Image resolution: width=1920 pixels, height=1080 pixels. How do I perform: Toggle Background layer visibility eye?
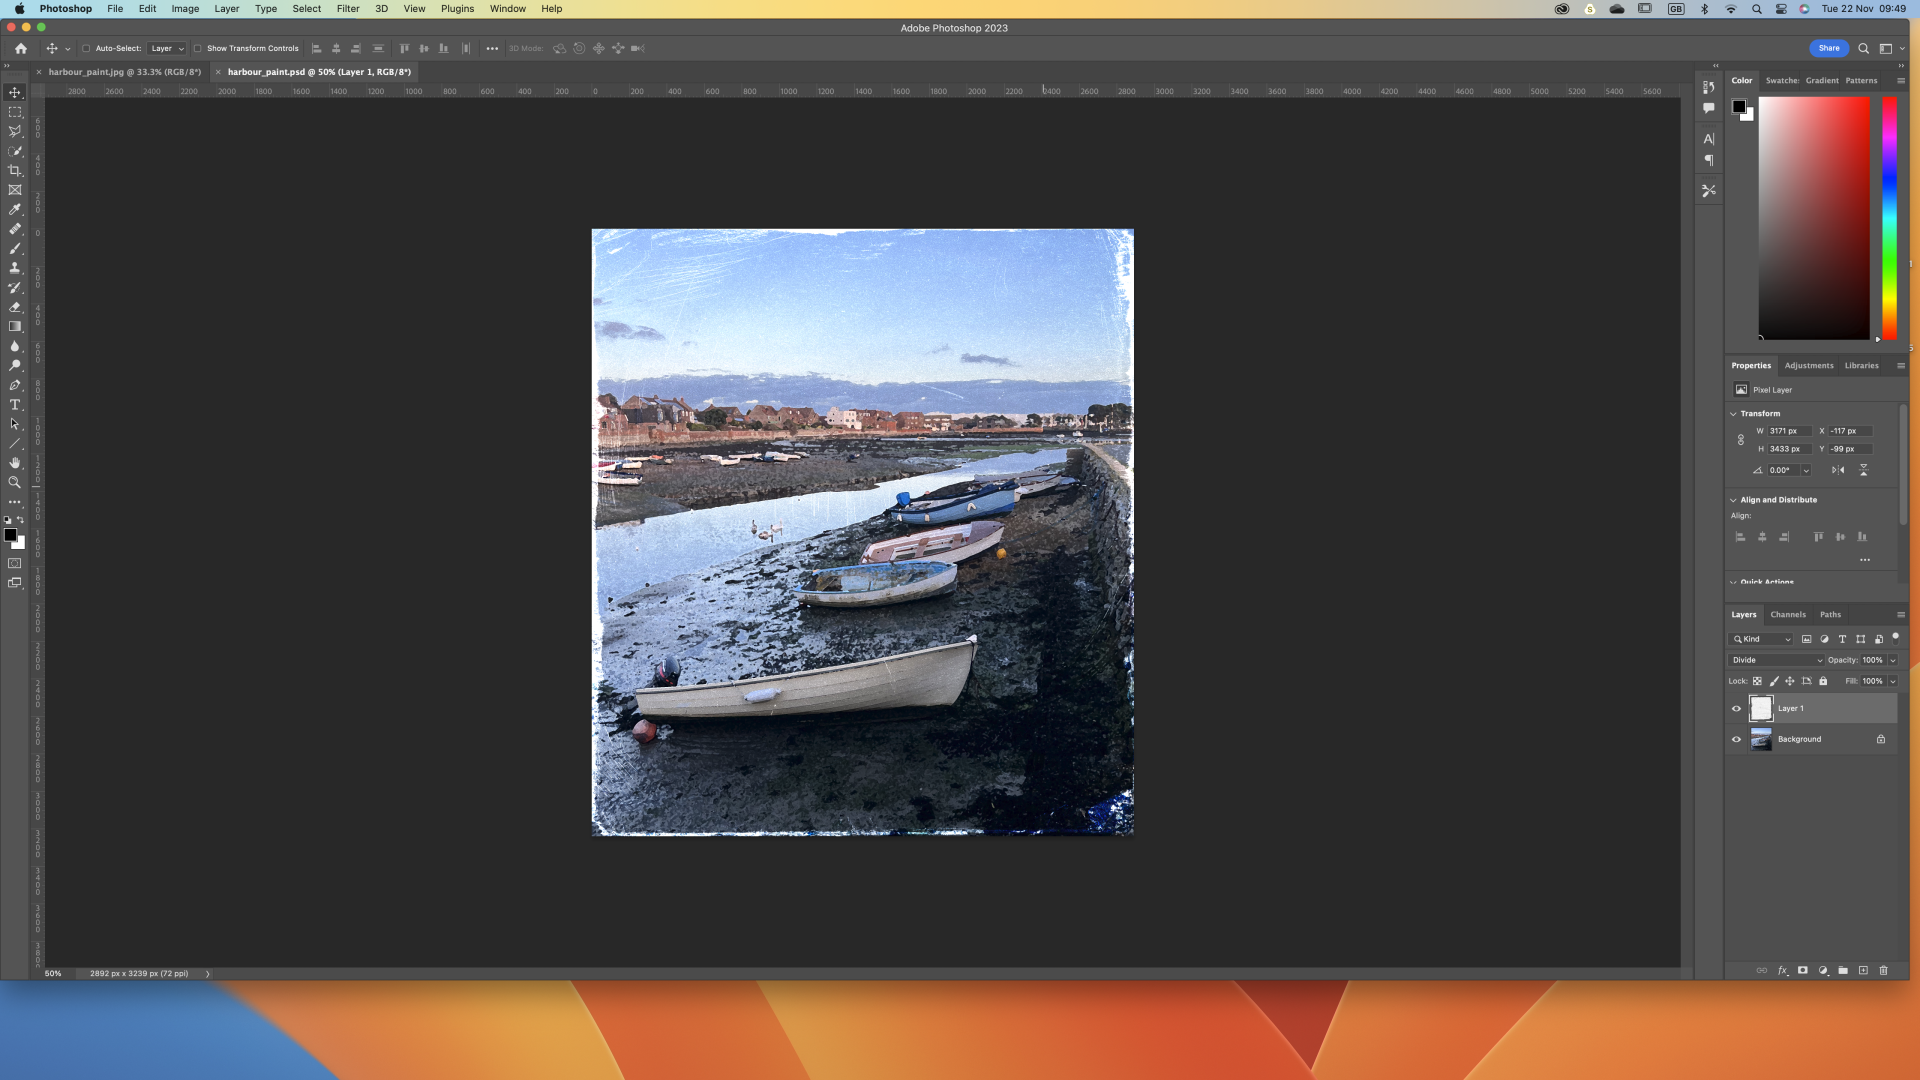1736,740
